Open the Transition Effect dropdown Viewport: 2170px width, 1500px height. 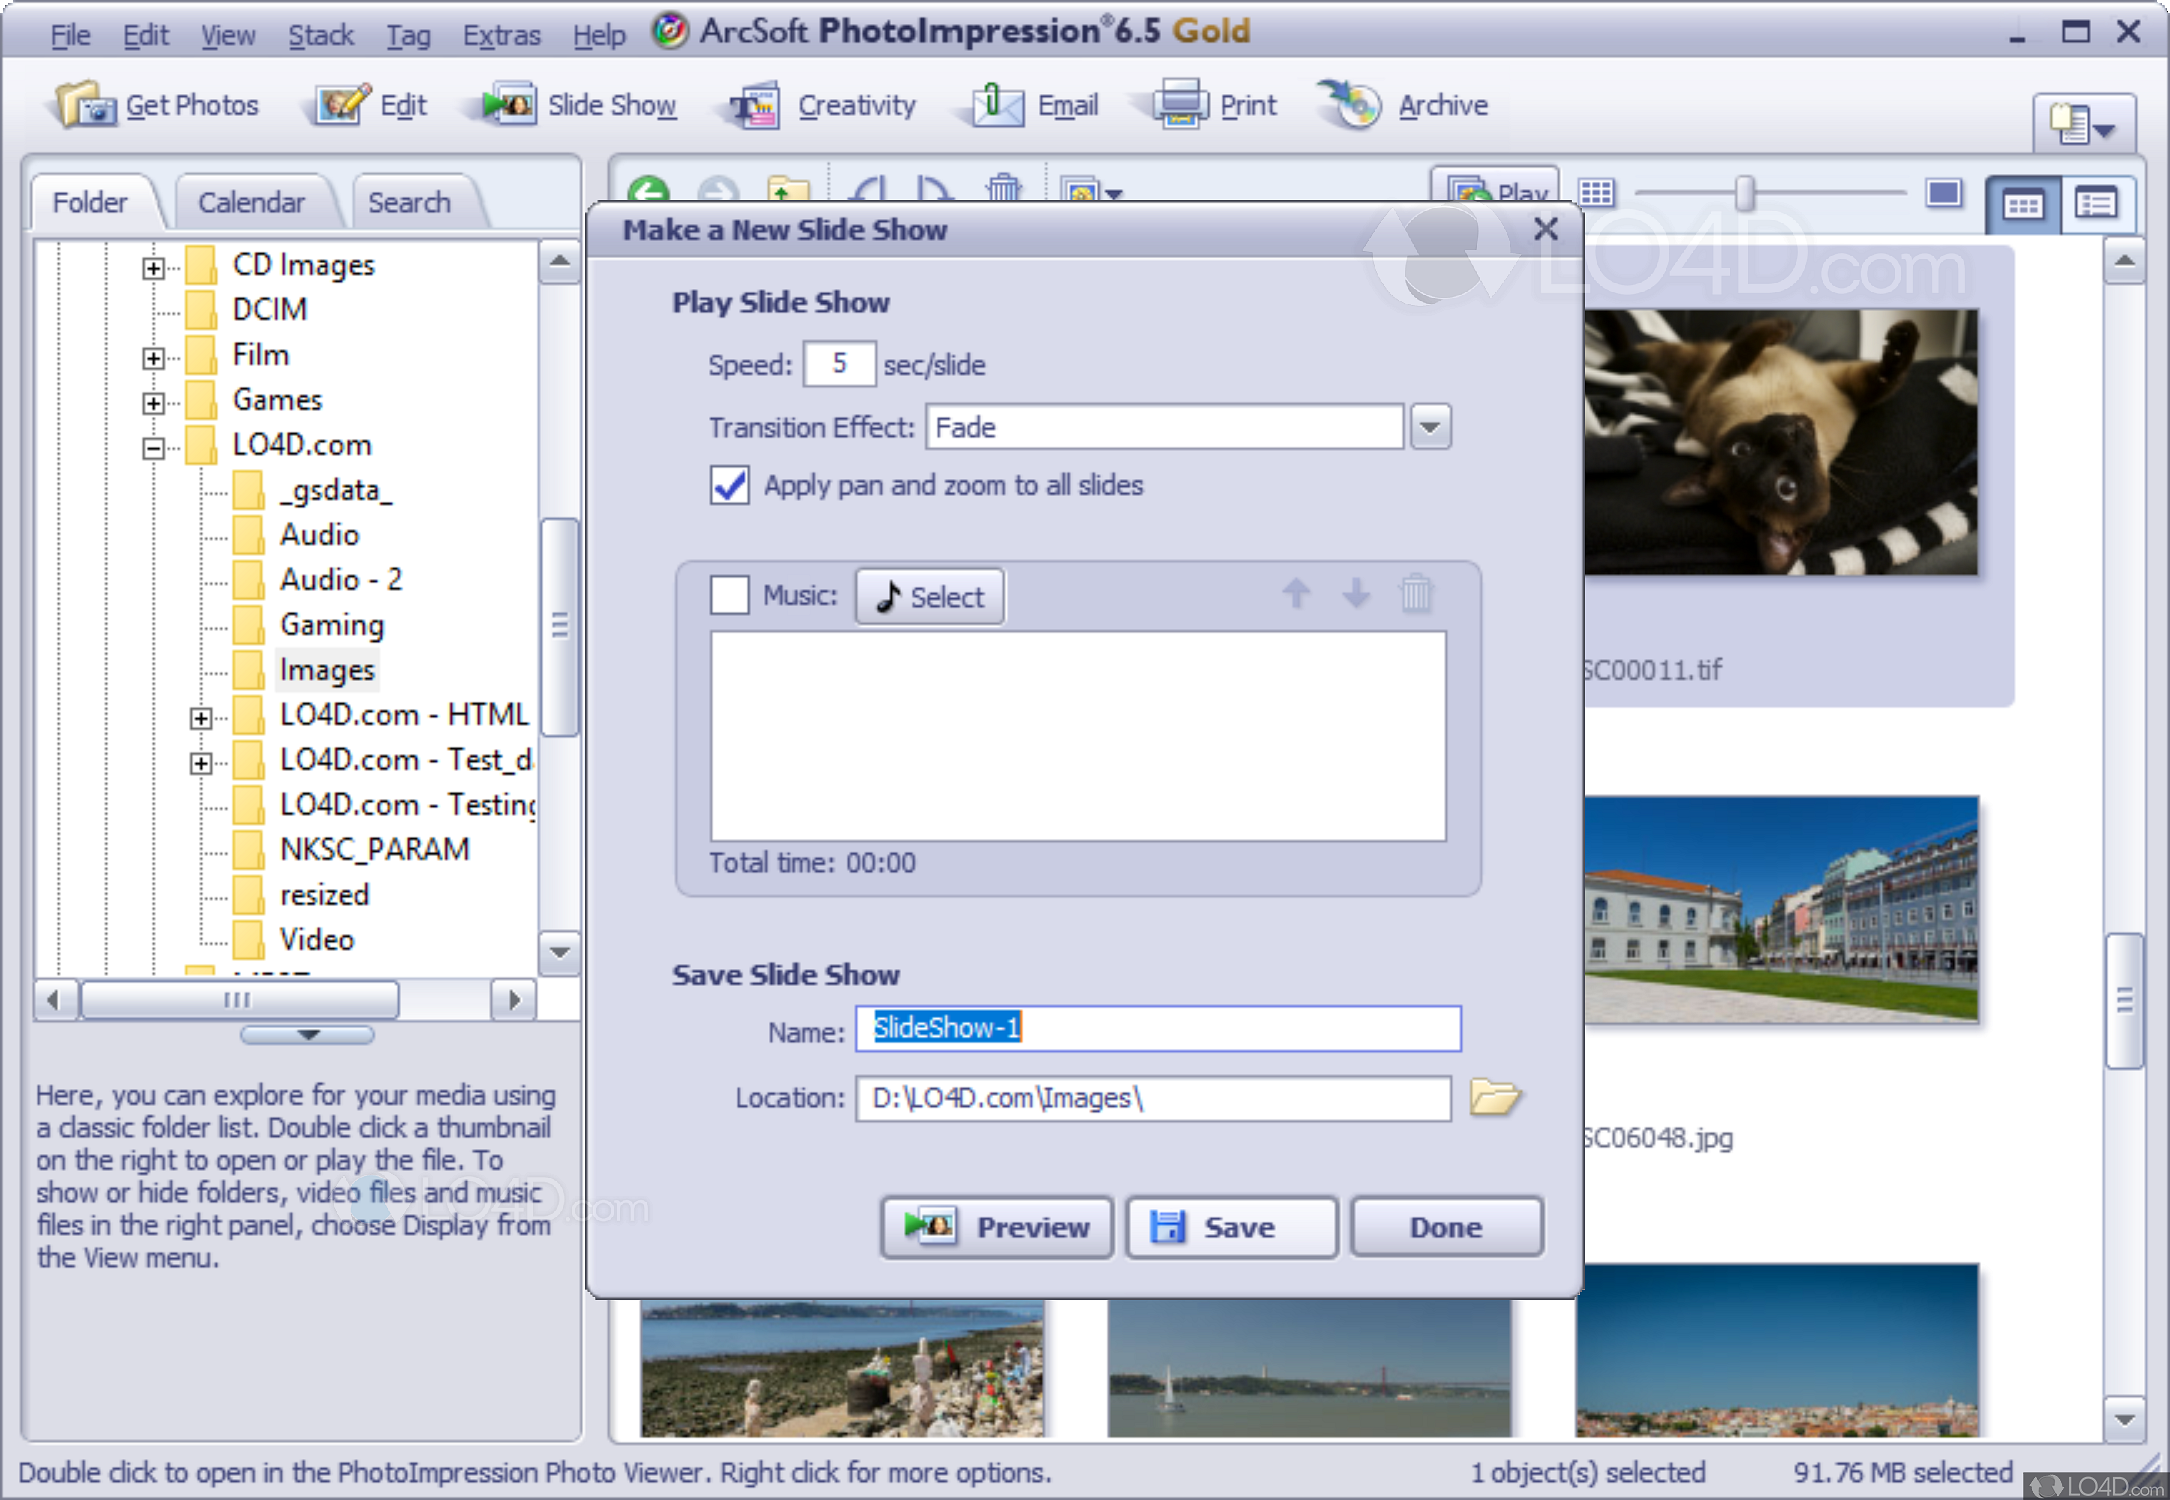tap(1430, 427)
